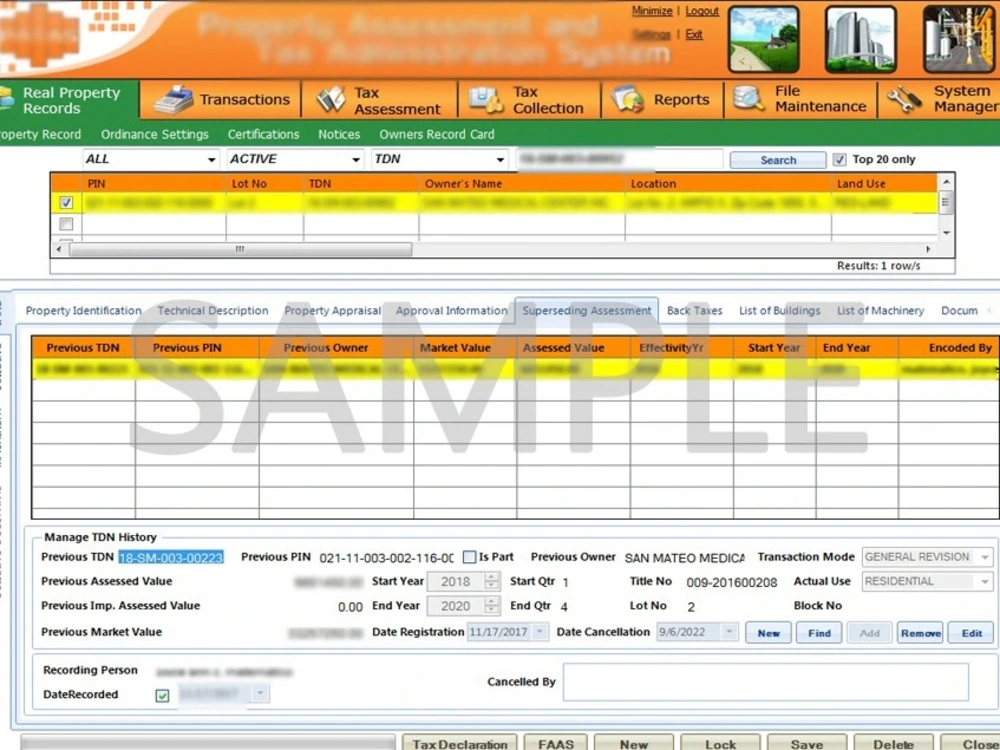Focus the Cancelled By text box
Viewport: 1000px width, 750px height.
click(766, 682)
